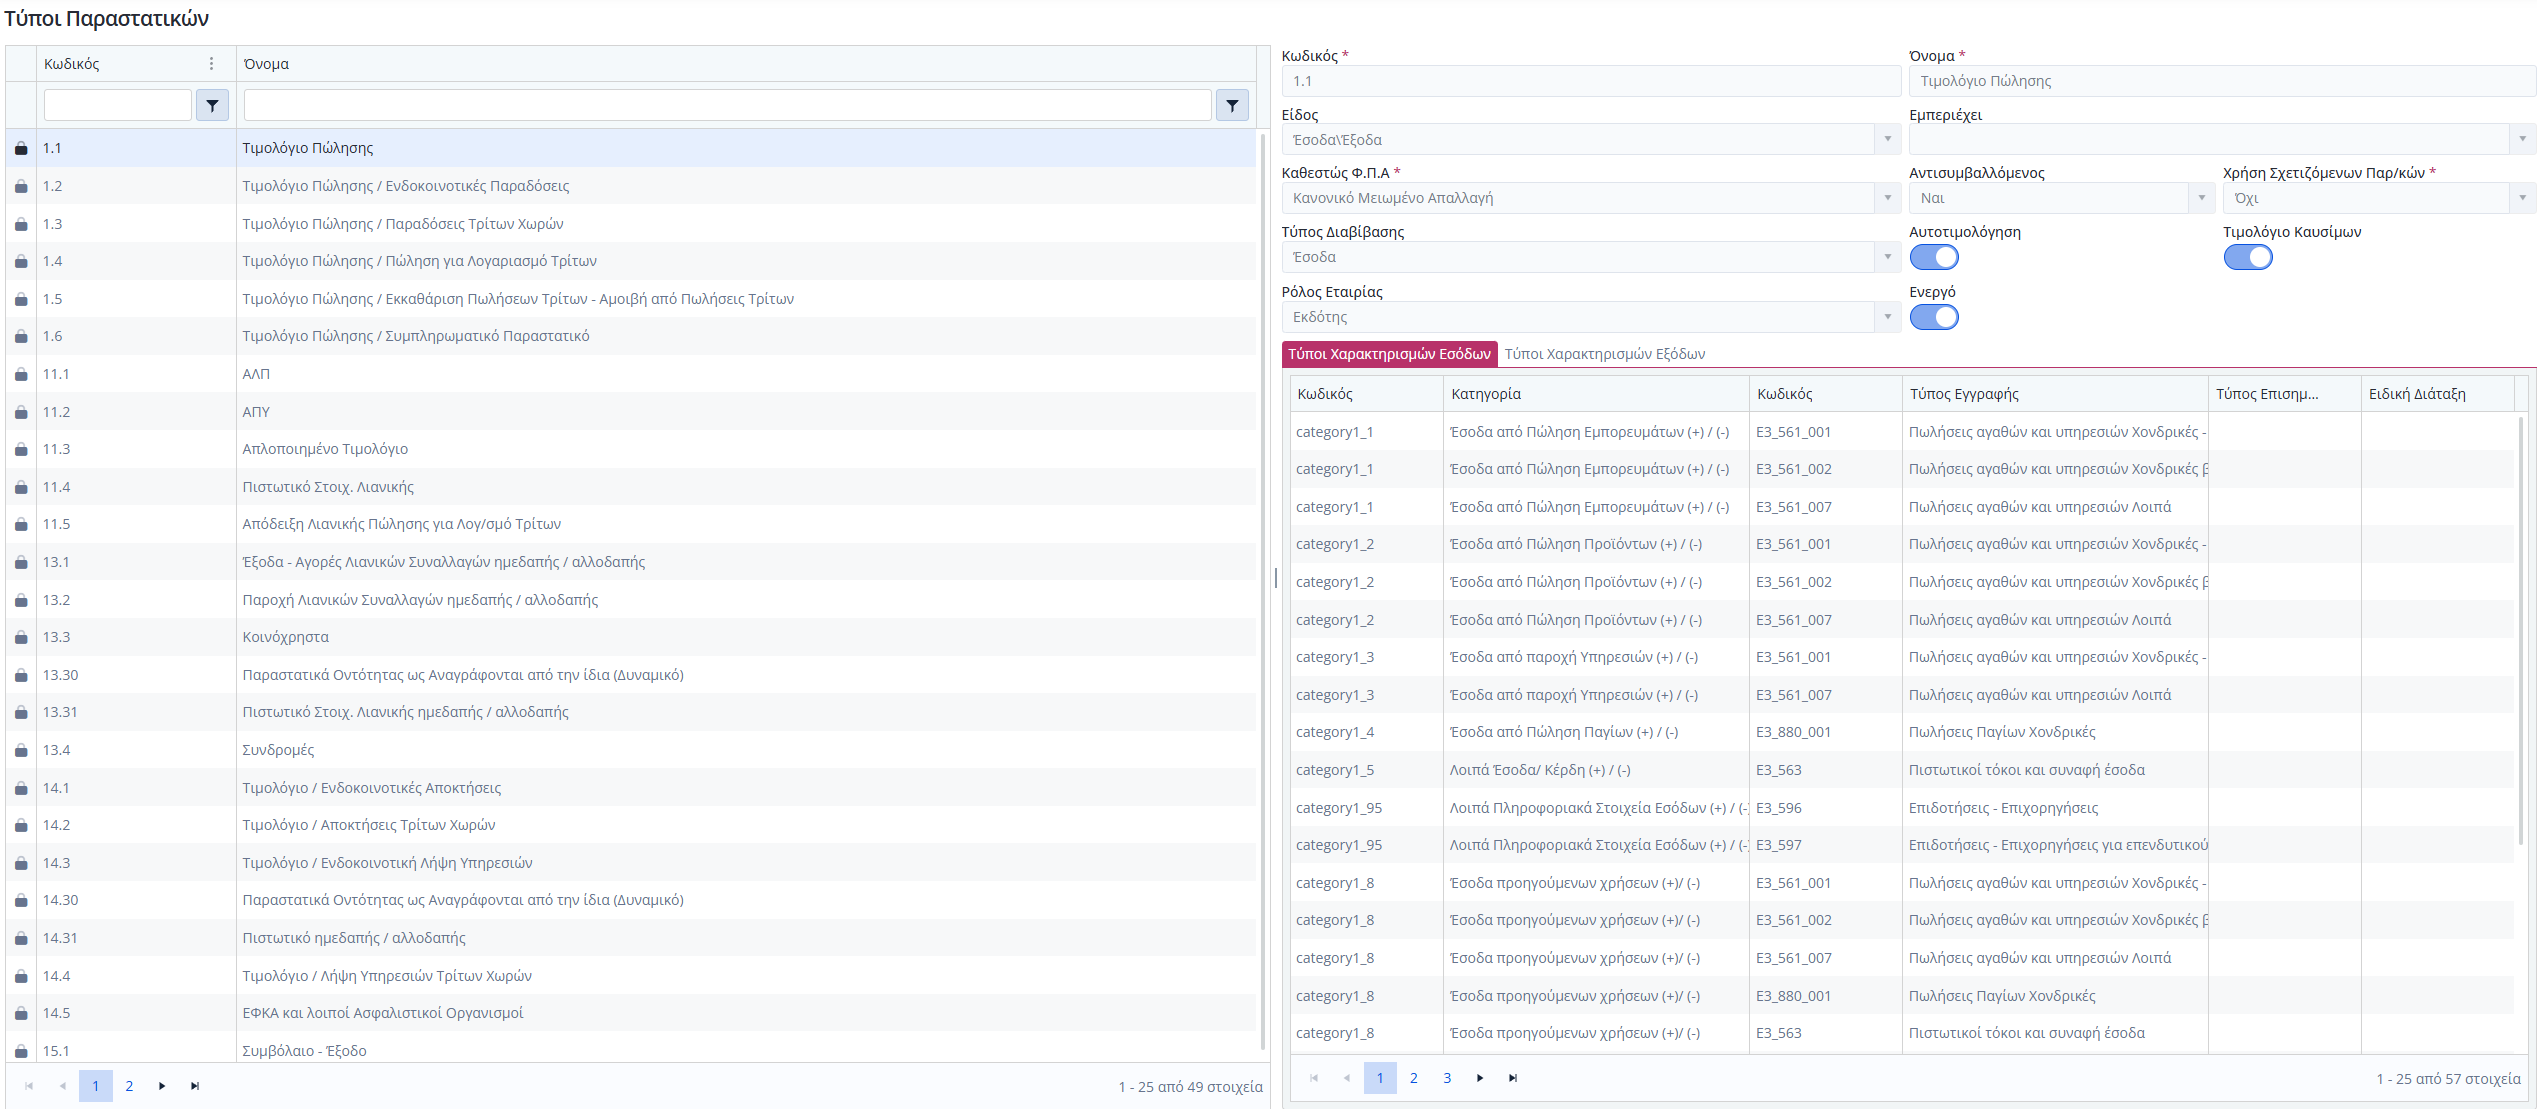This screenshot has height=1109, width=2537.
Task: Go to next page in left grid
Action: [162, 1086]
